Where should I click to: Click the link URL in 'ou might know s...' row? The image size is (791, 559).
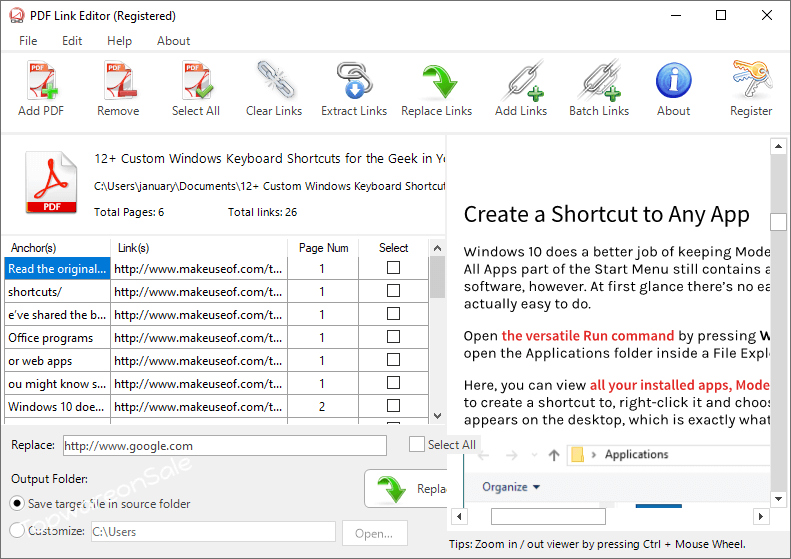tap(199, 384)
